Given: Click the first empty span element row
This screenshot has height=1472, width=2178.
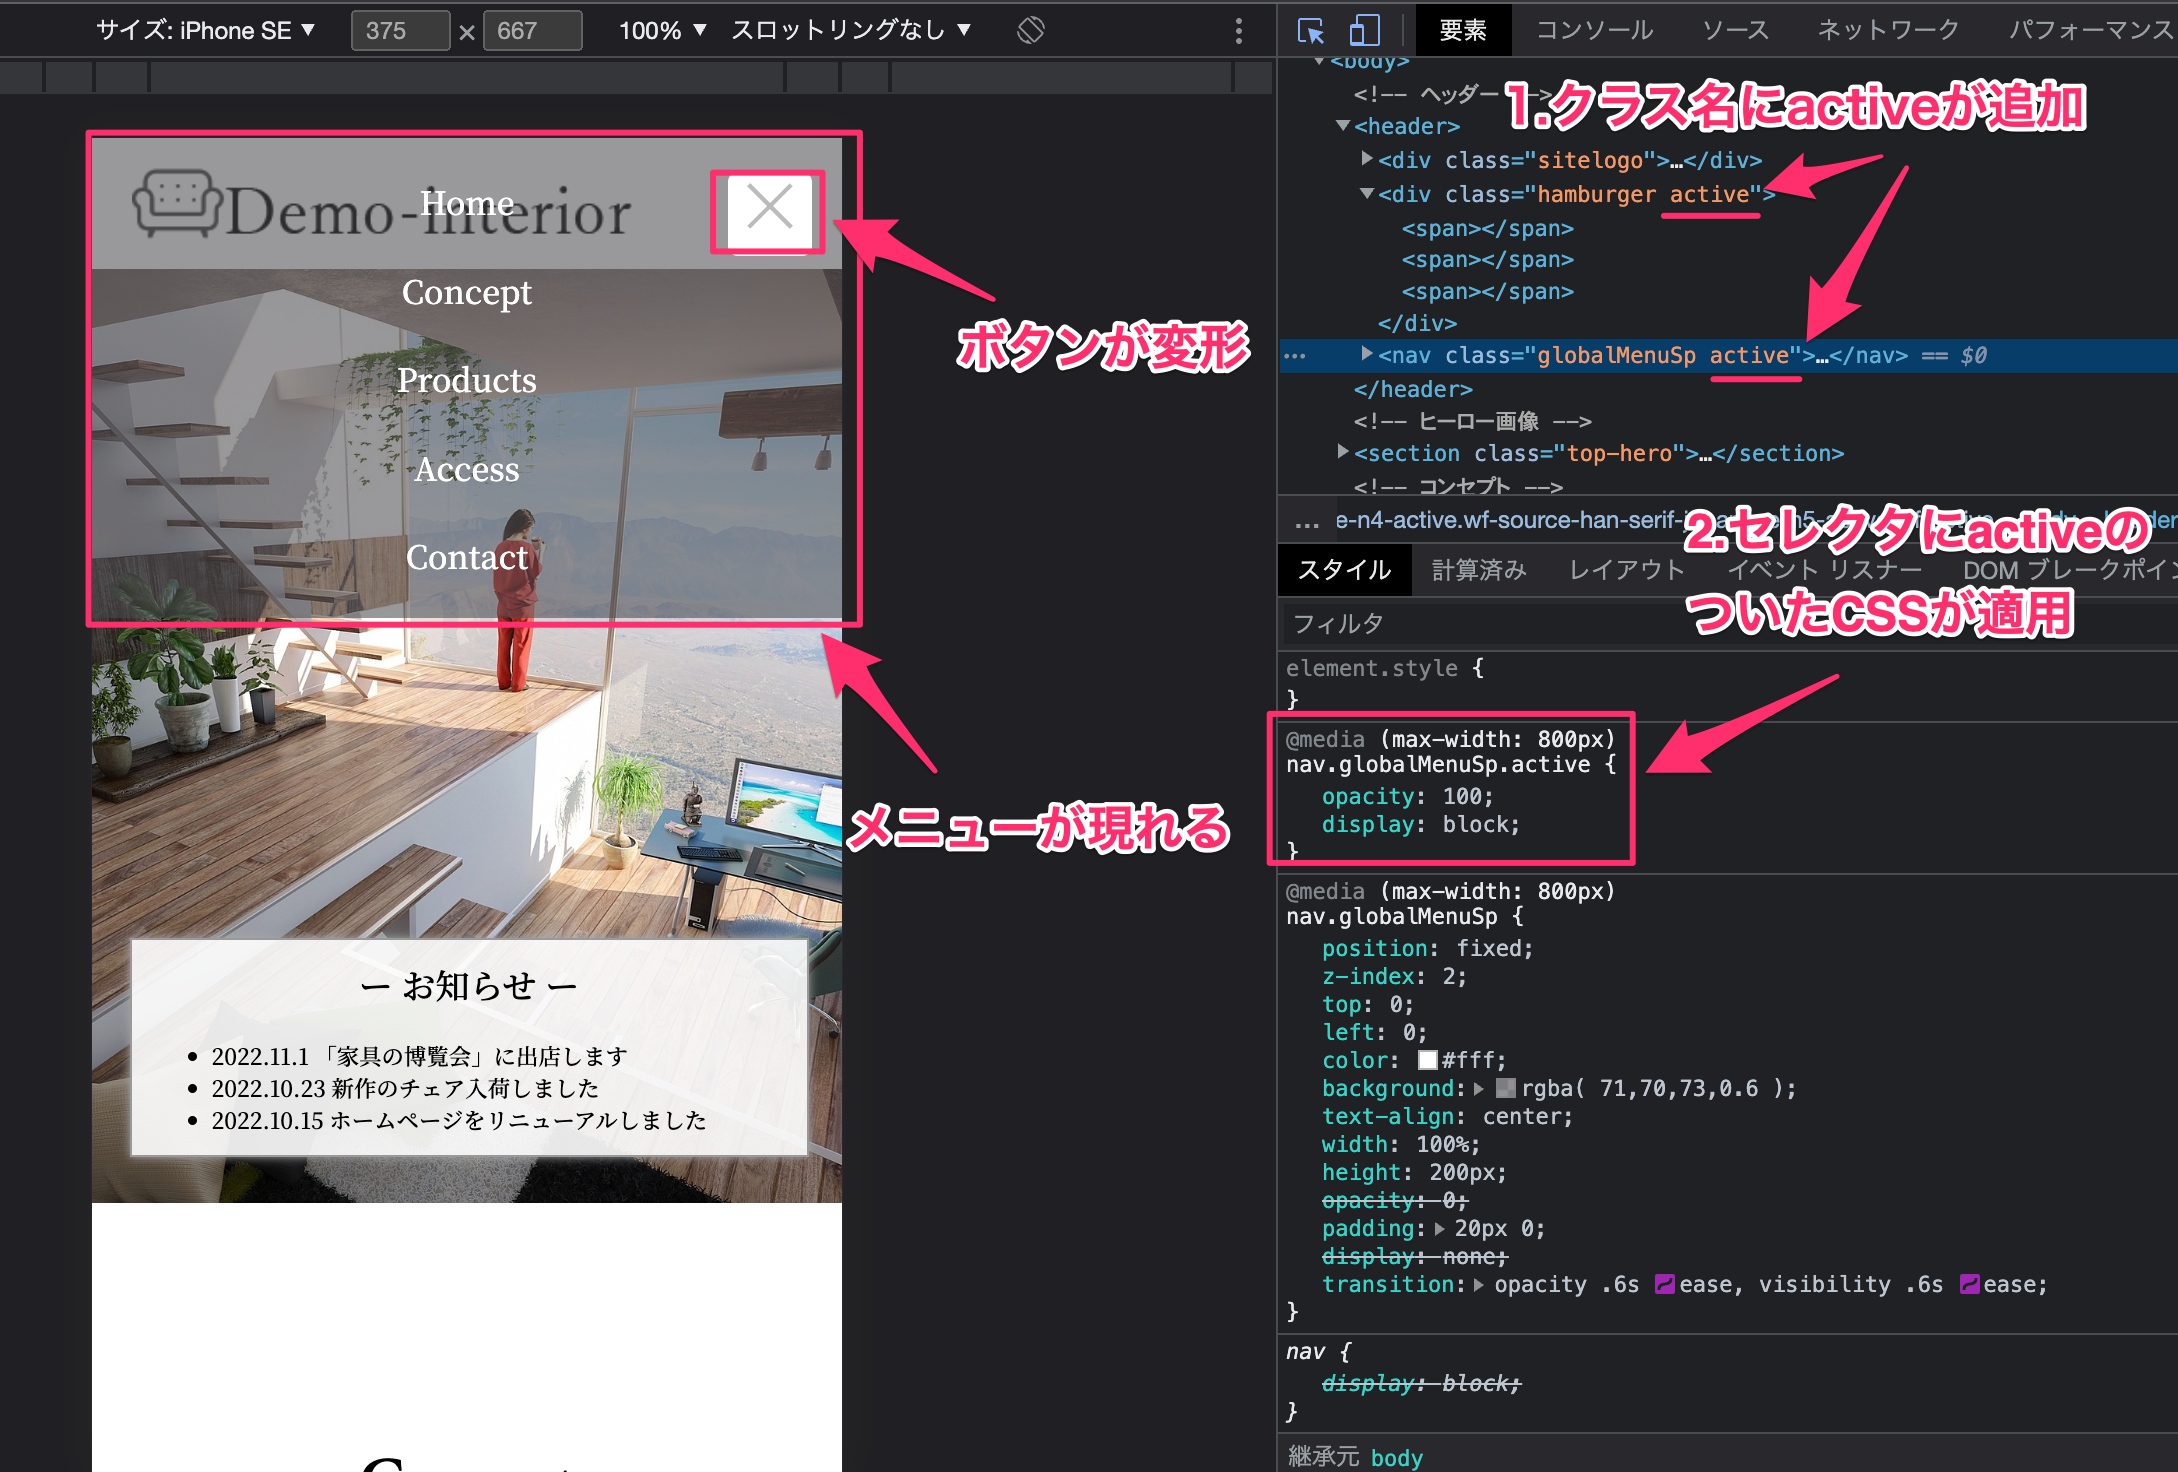Looking at the screenshot, I should click(1487, 228).
